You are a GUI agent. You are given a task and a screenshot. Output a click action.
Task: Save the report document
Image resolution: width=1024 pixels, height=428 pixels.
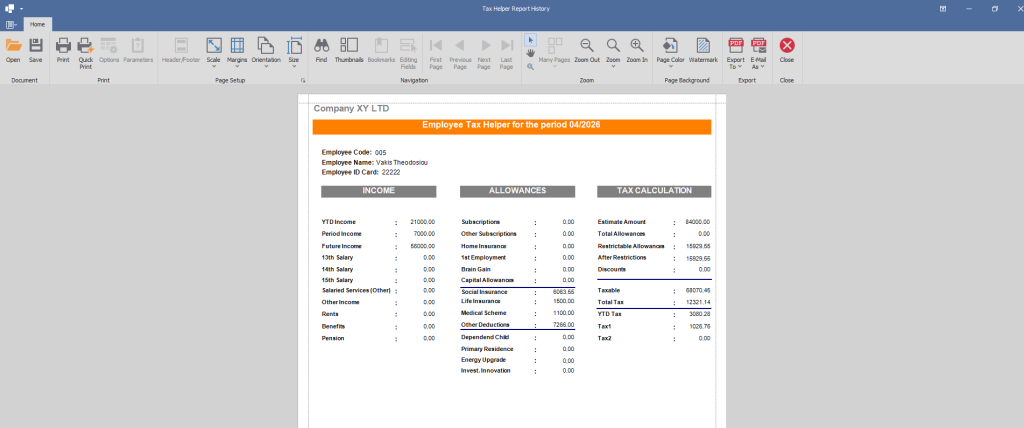[35, 46]
